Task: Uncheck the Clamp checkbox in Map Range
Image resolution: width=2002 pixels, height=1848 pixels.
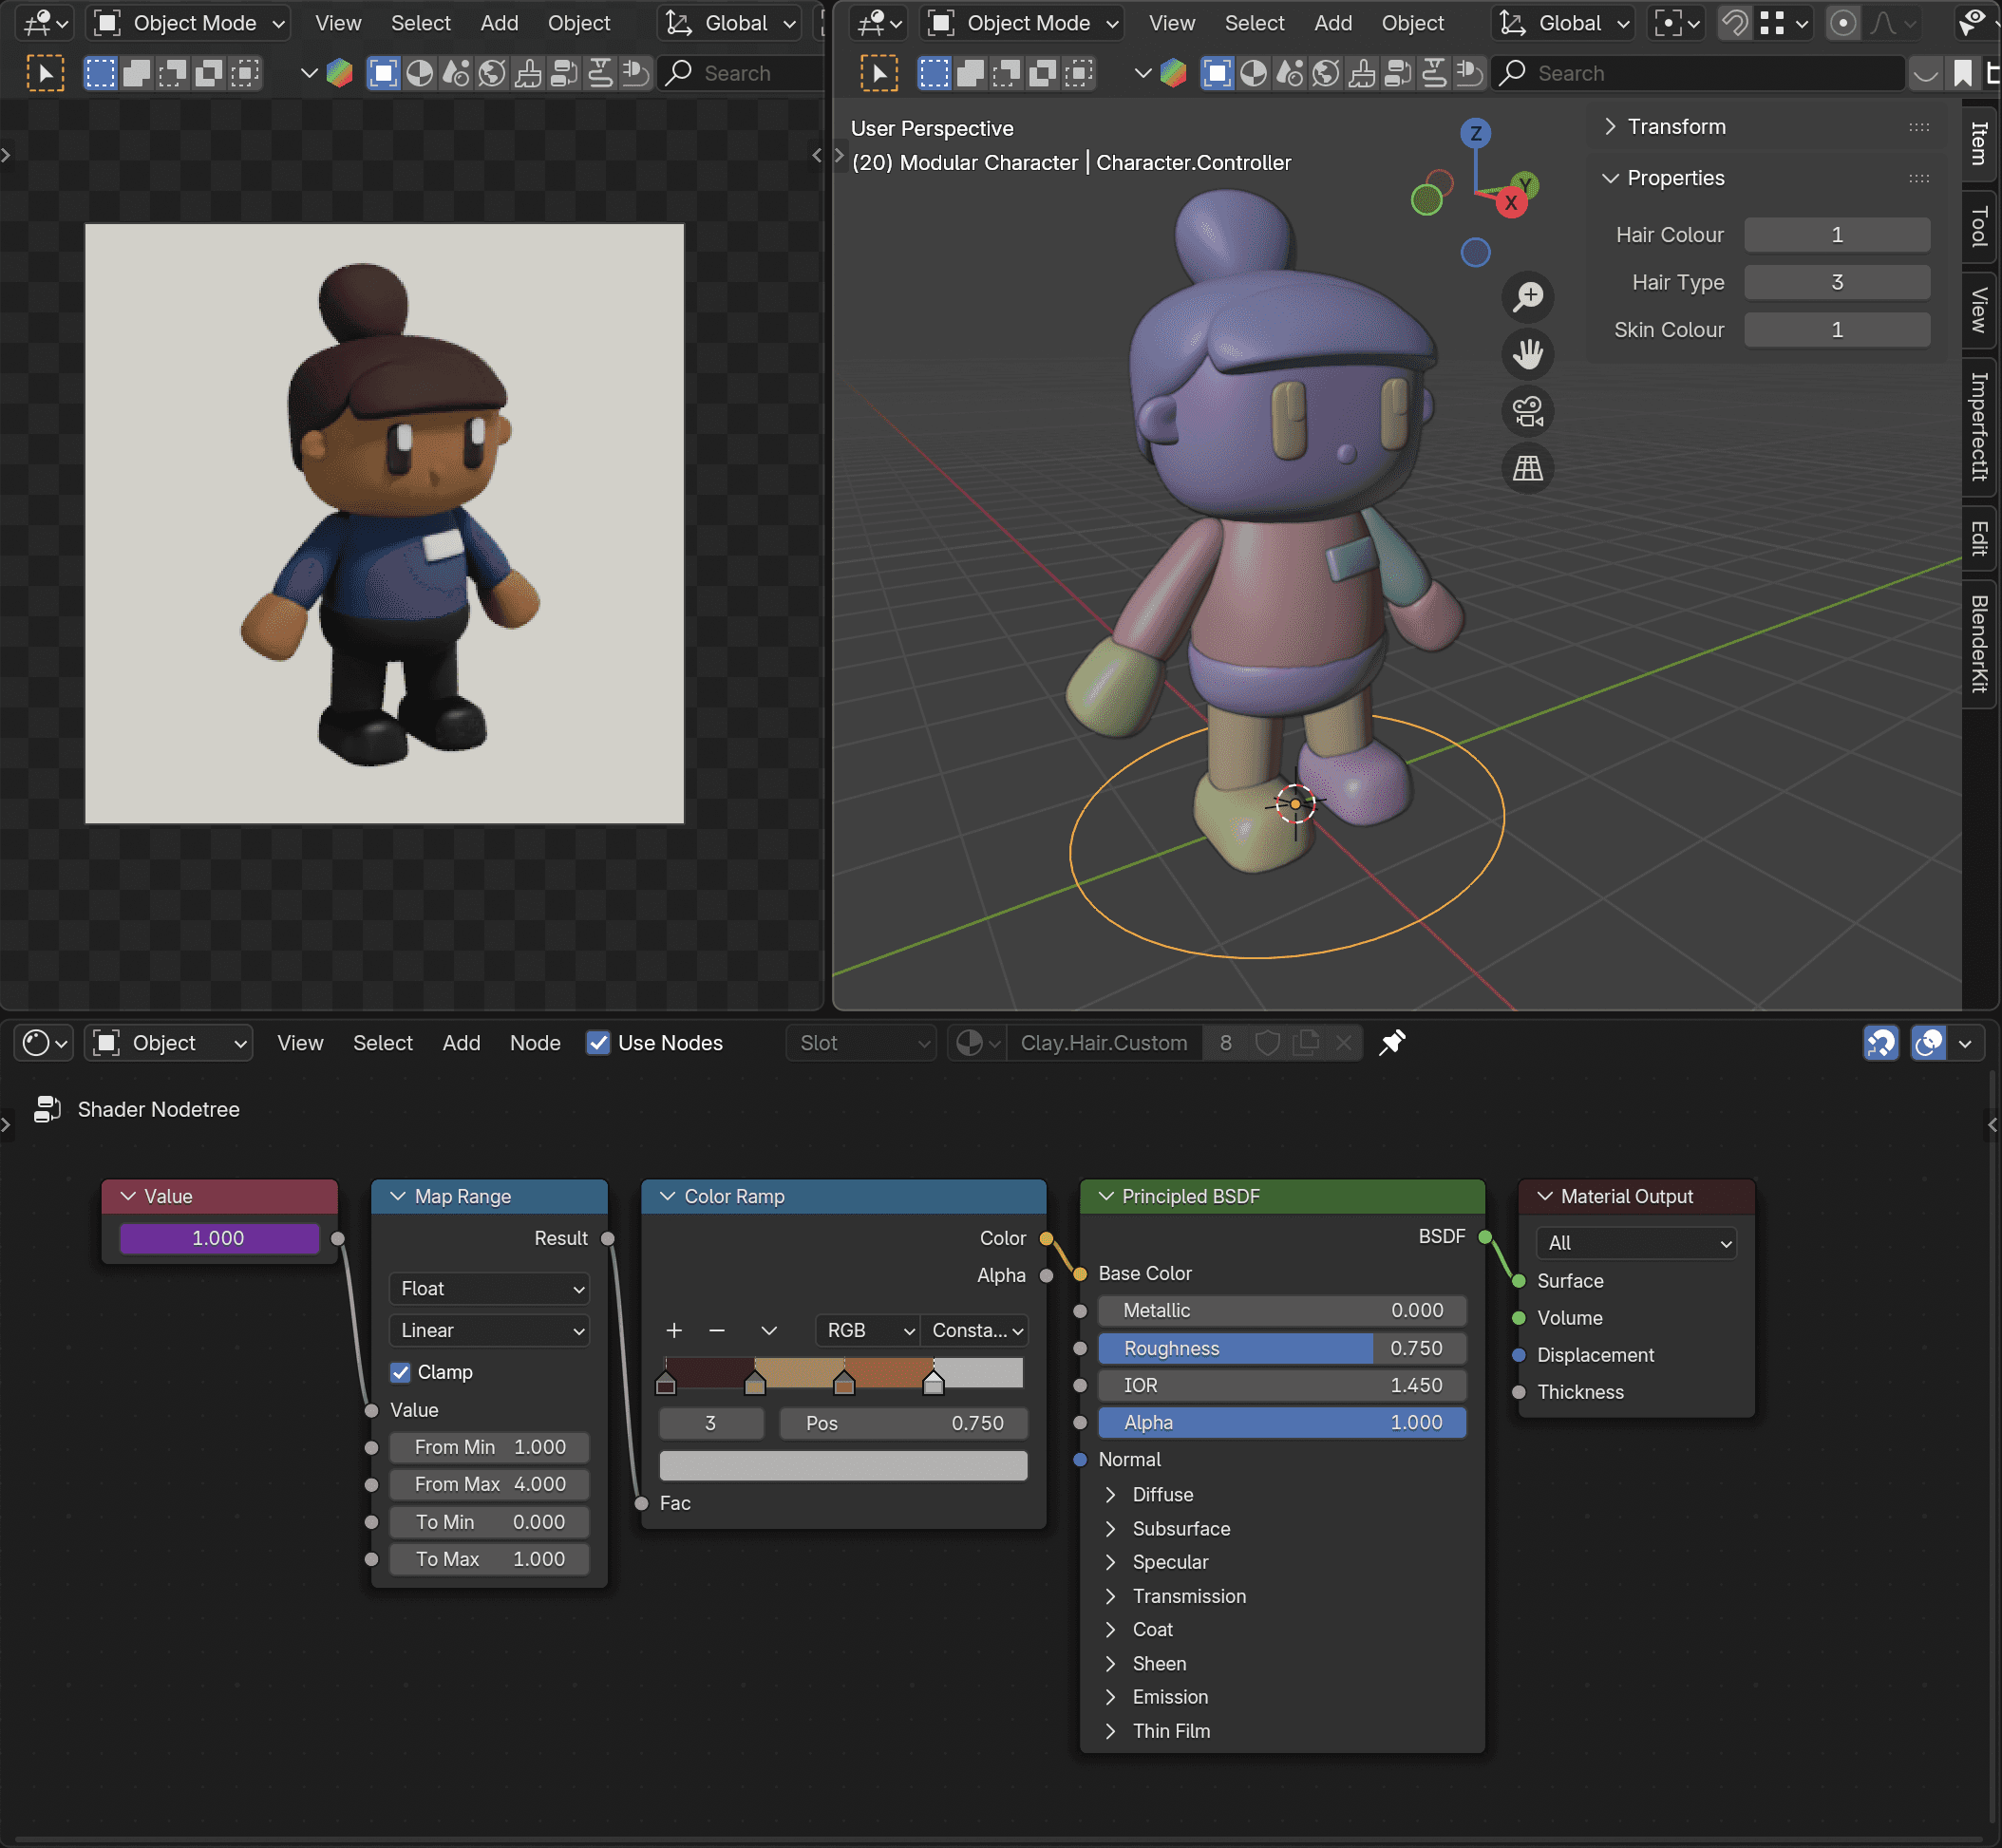Action: (401, 1372)
